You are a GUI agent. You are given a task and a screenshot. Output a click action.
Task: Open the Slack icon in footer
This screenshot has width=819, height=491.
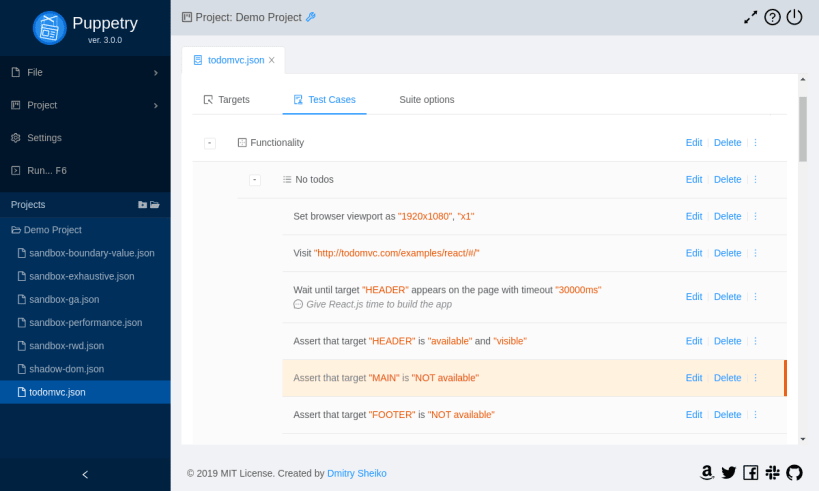click(772, 473)
